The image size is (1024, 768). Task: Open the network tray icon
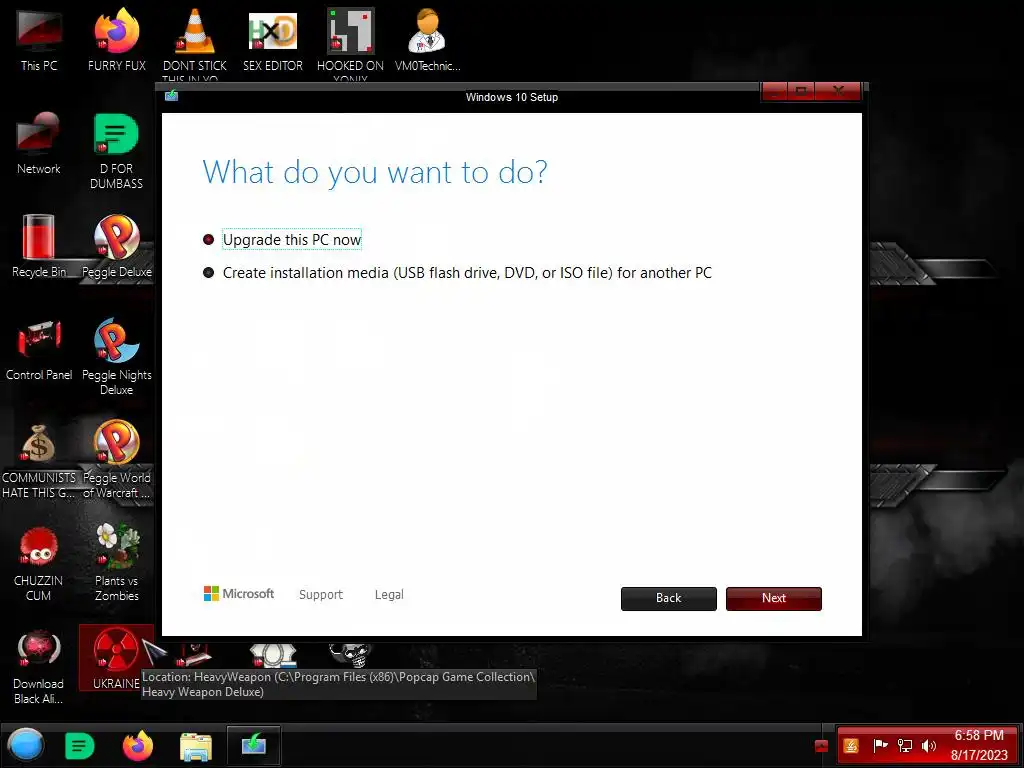click(x=904, y=745)
